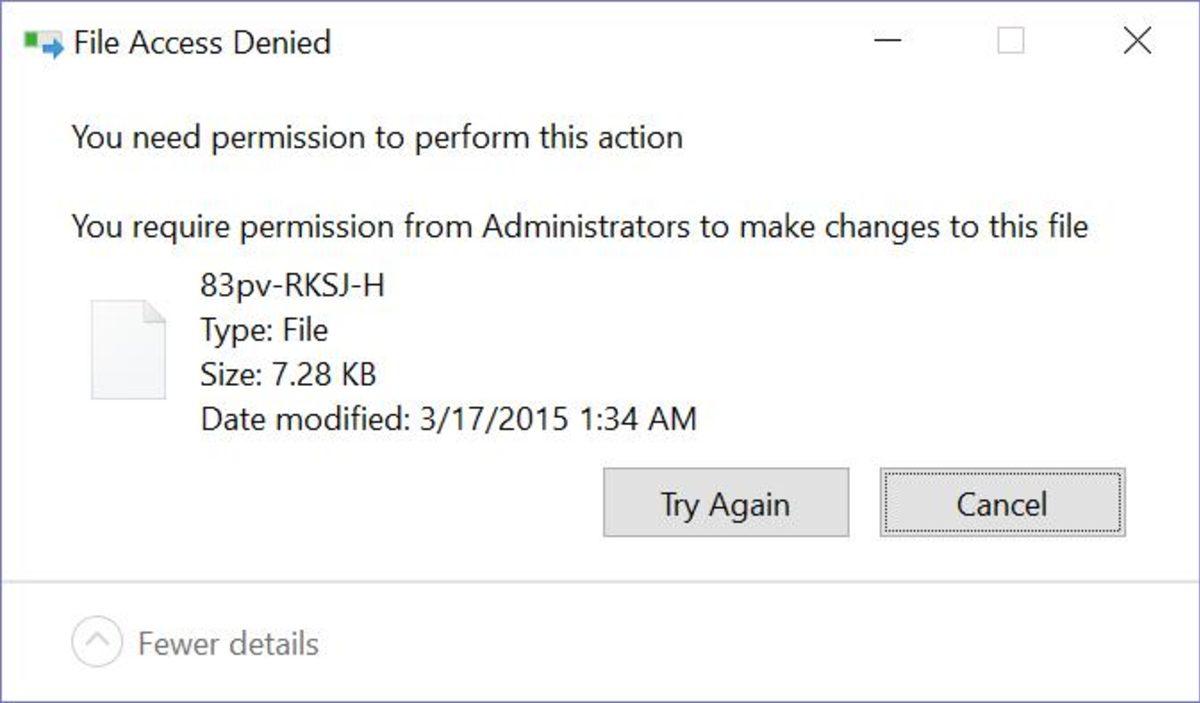Click the 'You need permission' heading
Viewport: 1200px width, 703px height.
pyautogui.click(x=377, y=137)
